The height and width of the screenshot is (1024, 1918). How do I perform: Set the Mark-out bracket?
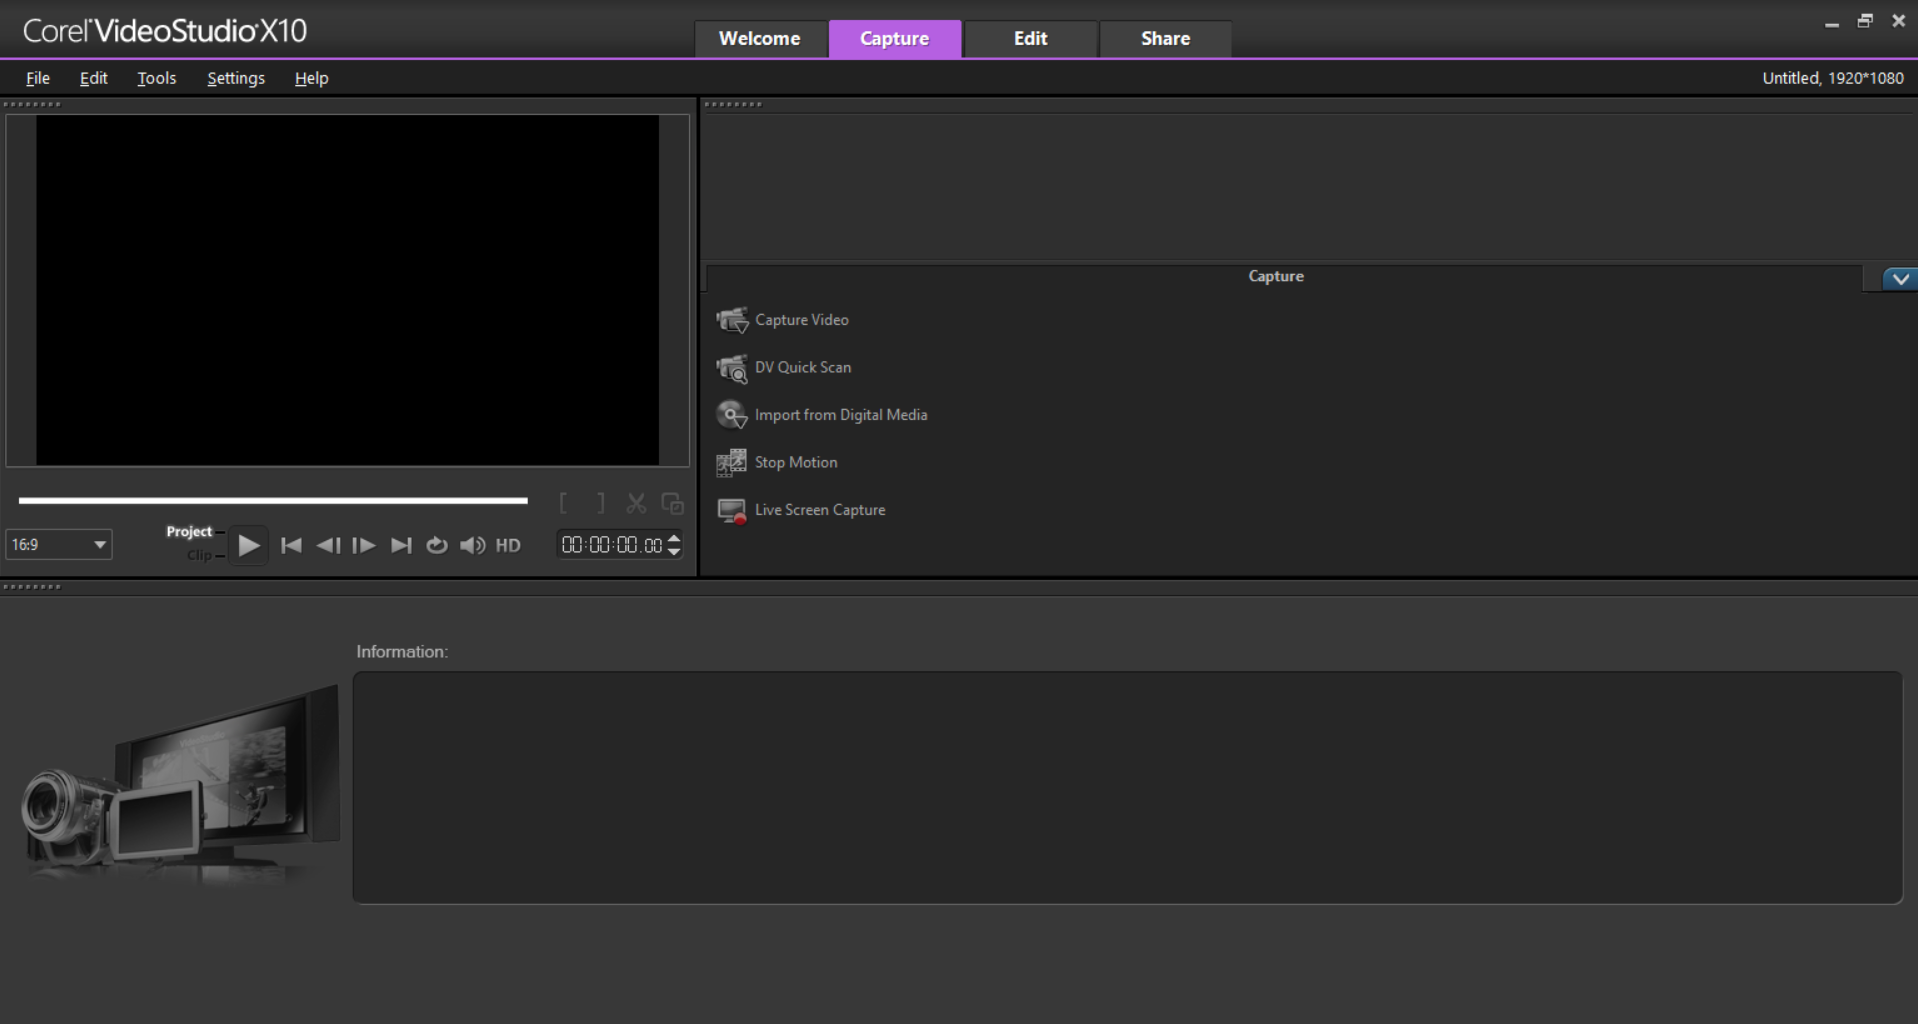coord(600,503)
